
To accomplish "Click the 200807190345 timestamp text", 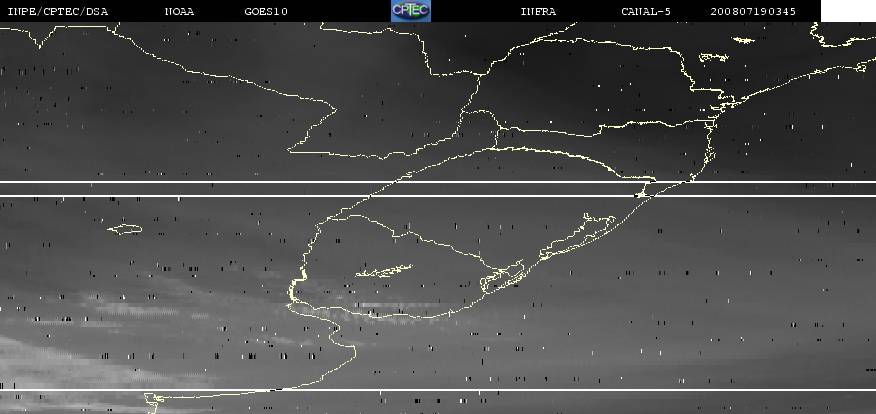I will click(x=753, y=12).
